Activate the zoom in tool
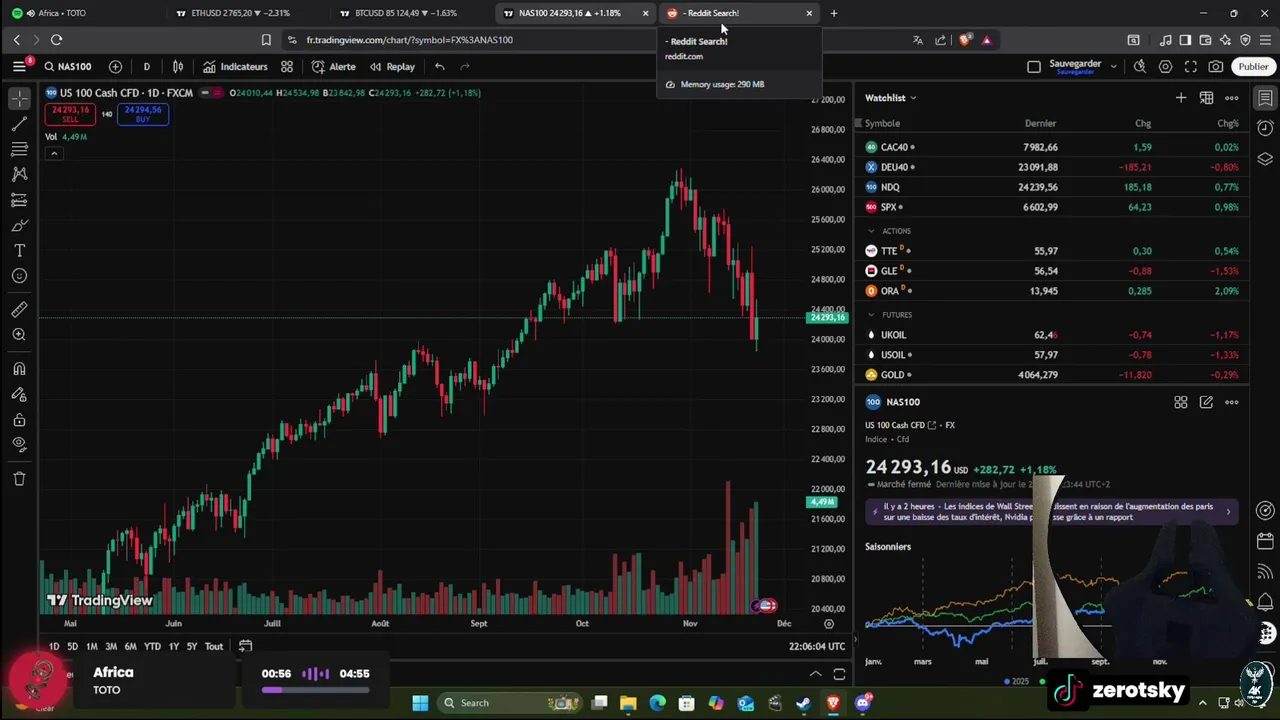This screenshot has height=720, width=1280. point(19,335)
